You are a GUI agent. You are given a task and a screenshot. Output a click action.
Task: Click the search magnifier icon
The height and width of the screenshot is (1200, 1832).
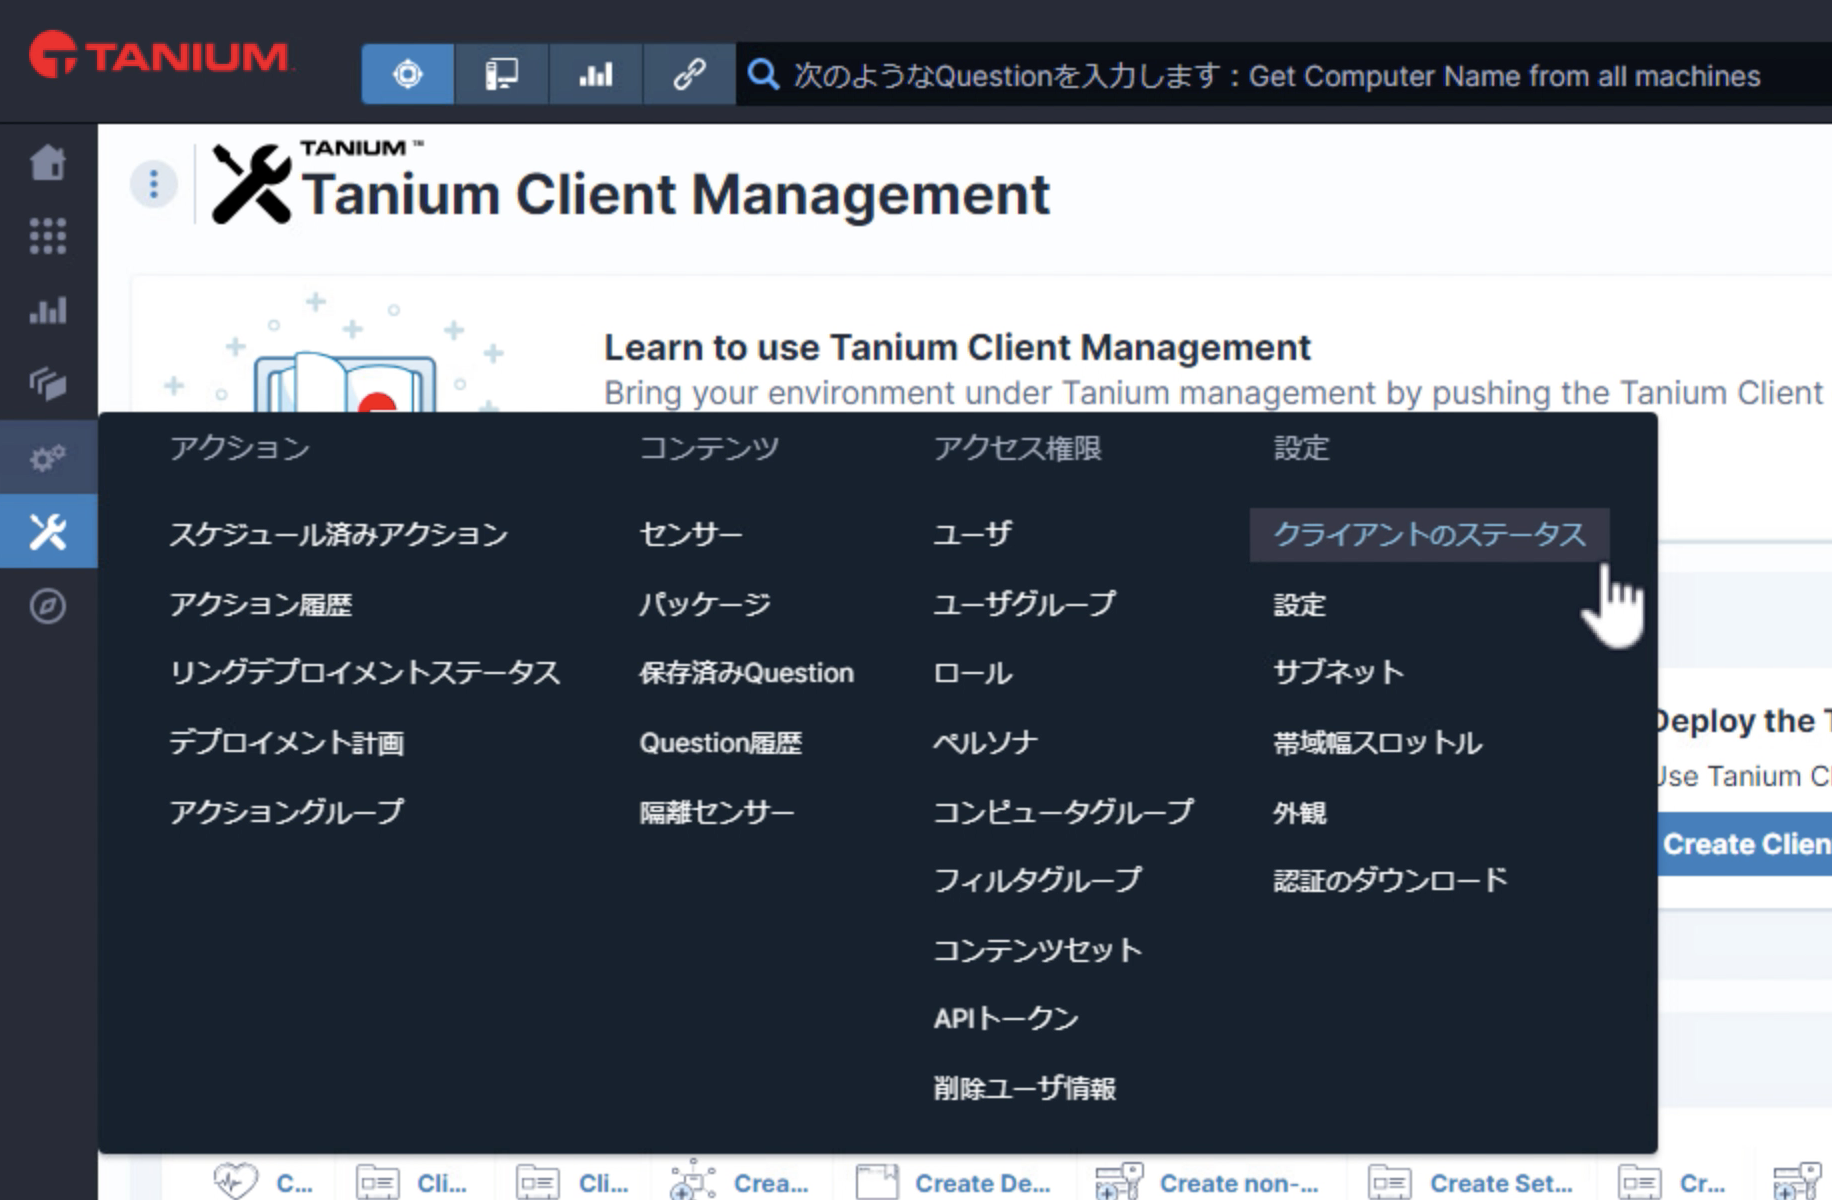pyautogui.click(x=763, y=74)
